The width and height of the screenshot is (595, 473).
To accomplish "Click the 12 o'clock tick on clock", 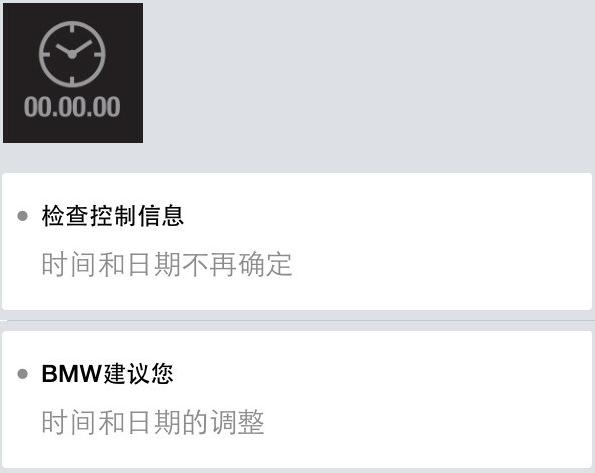I will [x=72, y=27].
